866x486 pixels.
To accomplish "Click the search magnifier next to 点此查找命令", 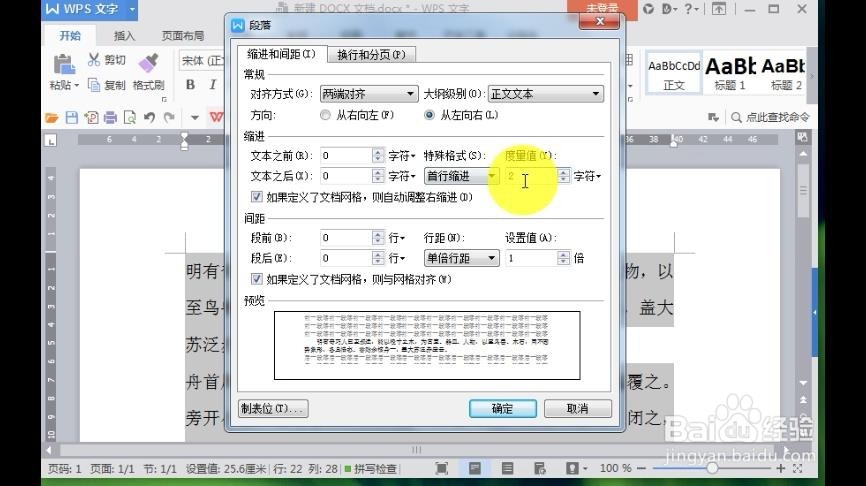I will (x=736, y=117).
